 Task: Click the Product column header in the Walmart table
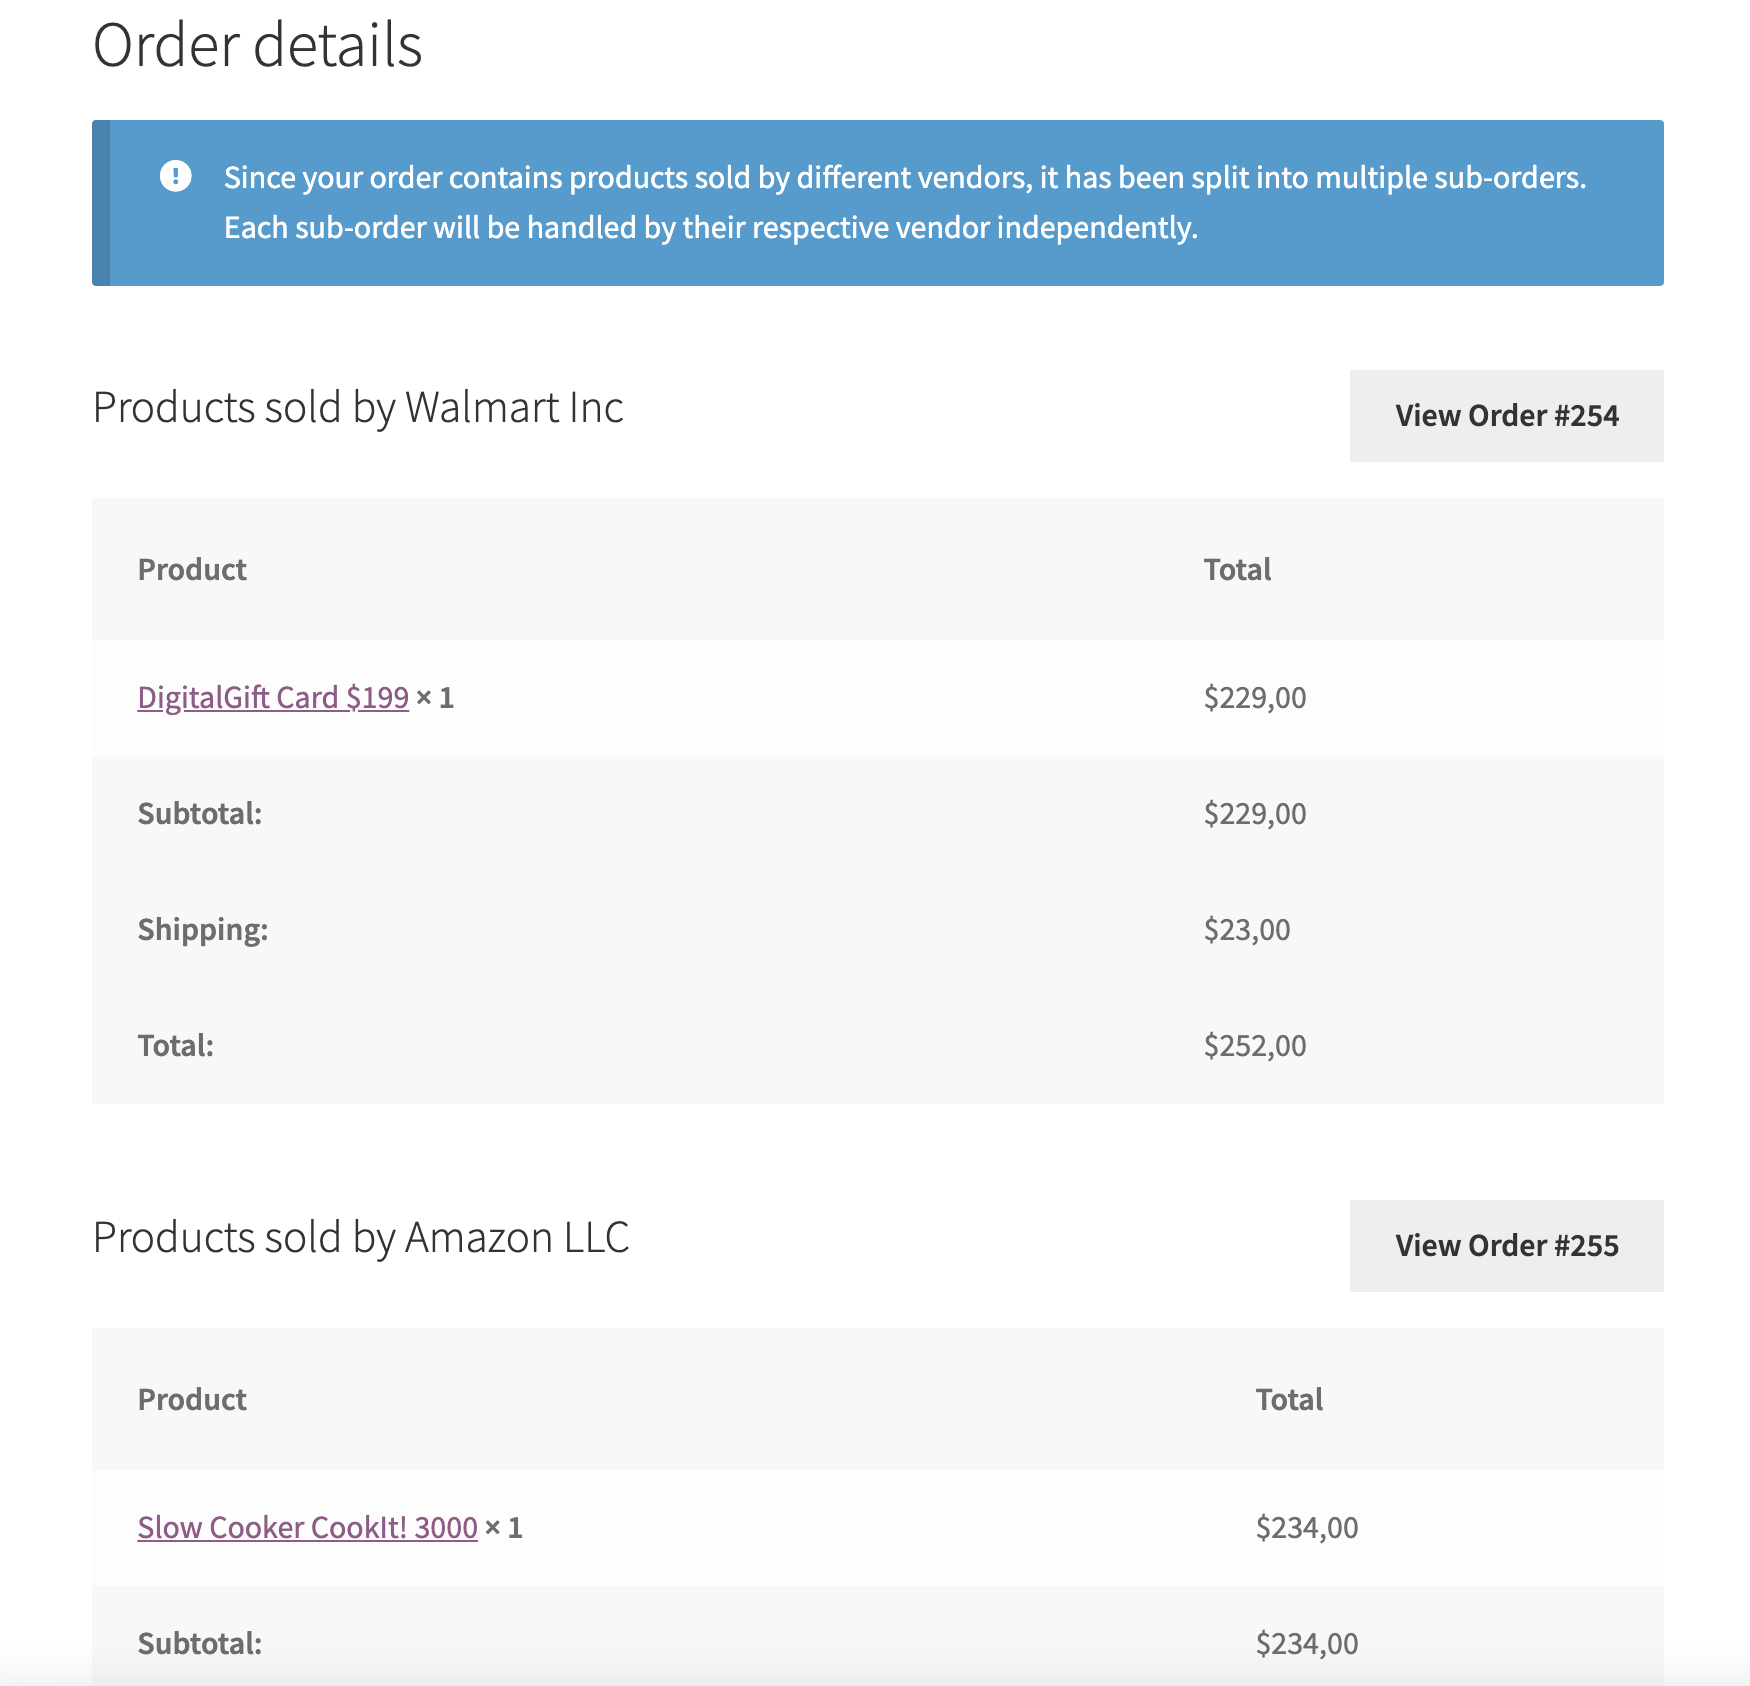192,570
